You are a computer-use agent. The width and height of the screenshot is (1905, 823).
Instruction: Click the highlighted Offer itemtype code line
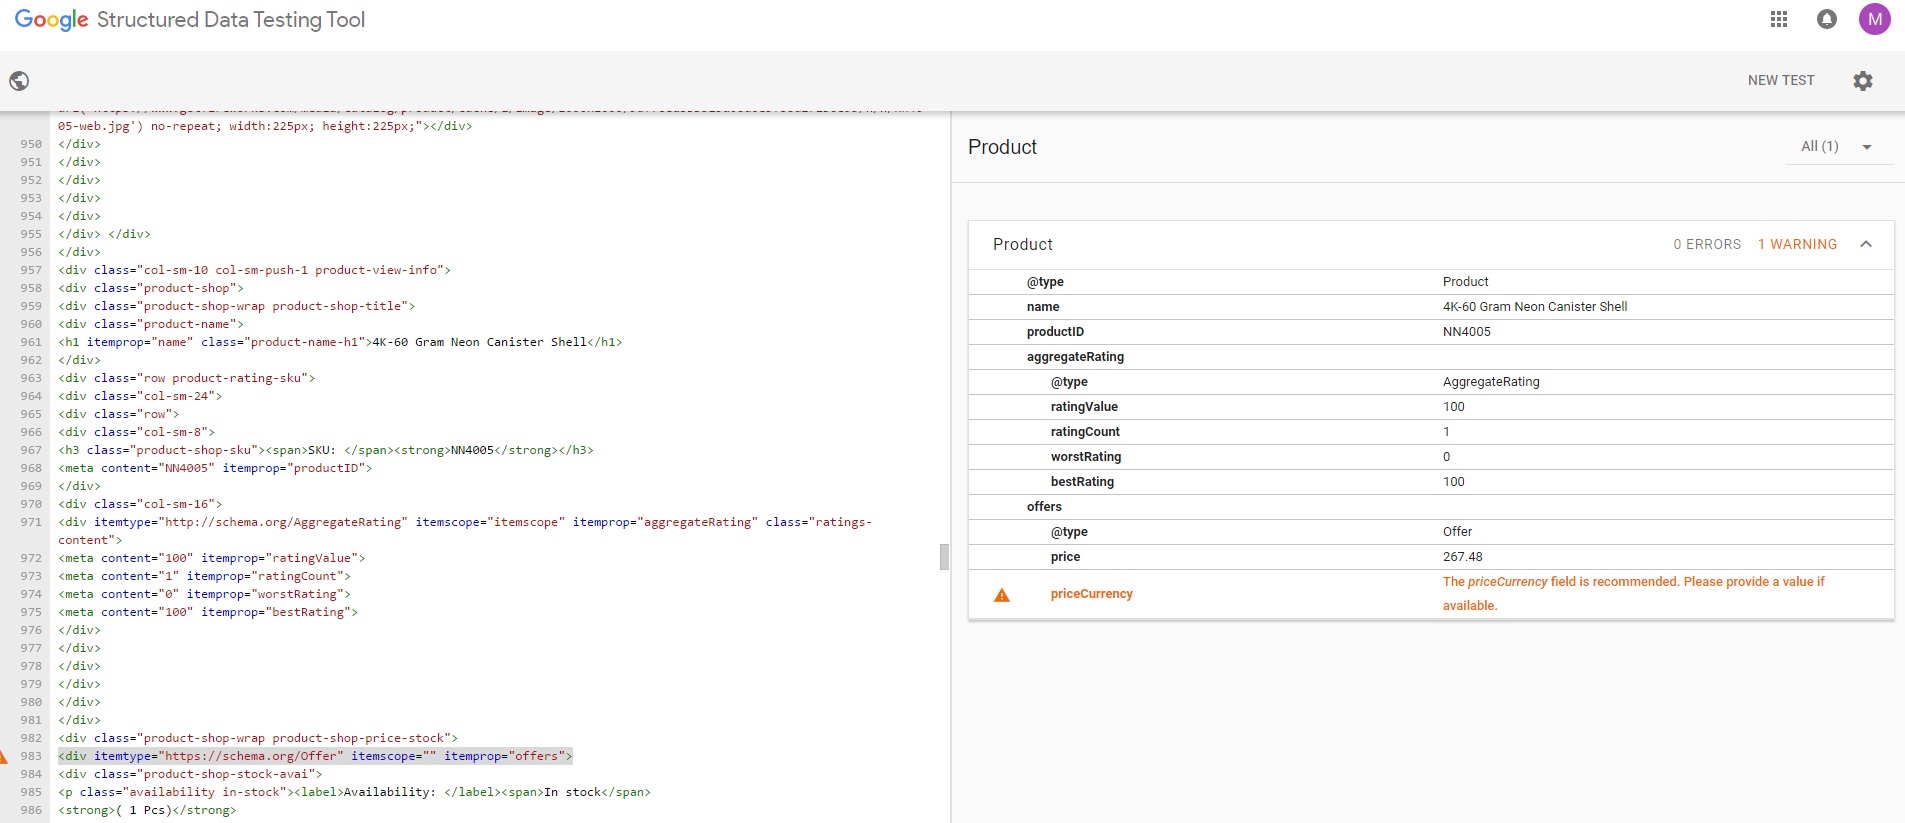click(x=315, y=756)
